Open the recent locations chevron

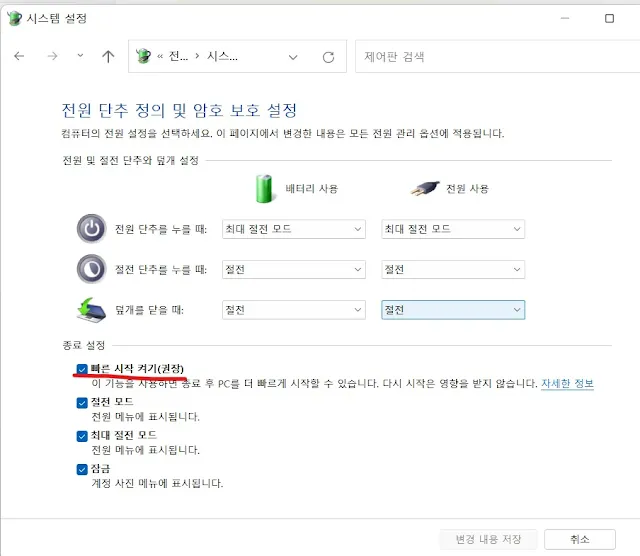(x=80, y=56)
